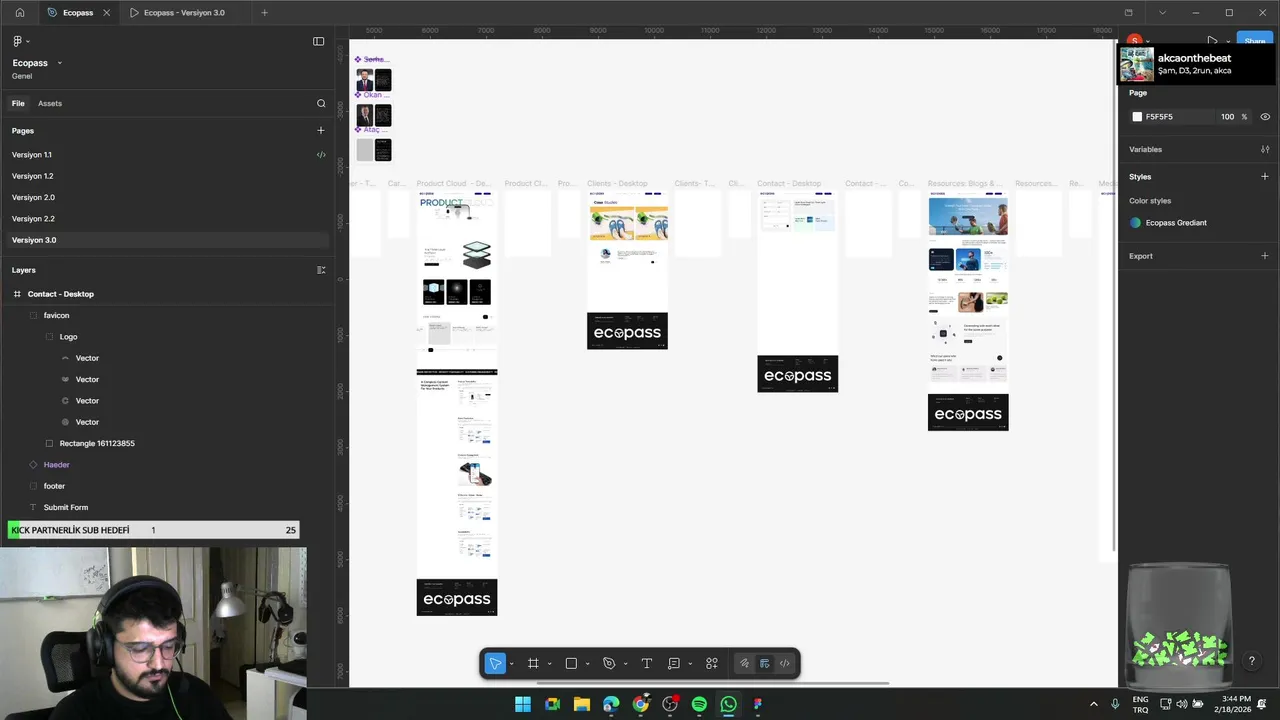Image resolution: width=1280 pixels, height=720 pixels.
Task: Open OBS Studio from the taskbar
Action: (670, 704)
